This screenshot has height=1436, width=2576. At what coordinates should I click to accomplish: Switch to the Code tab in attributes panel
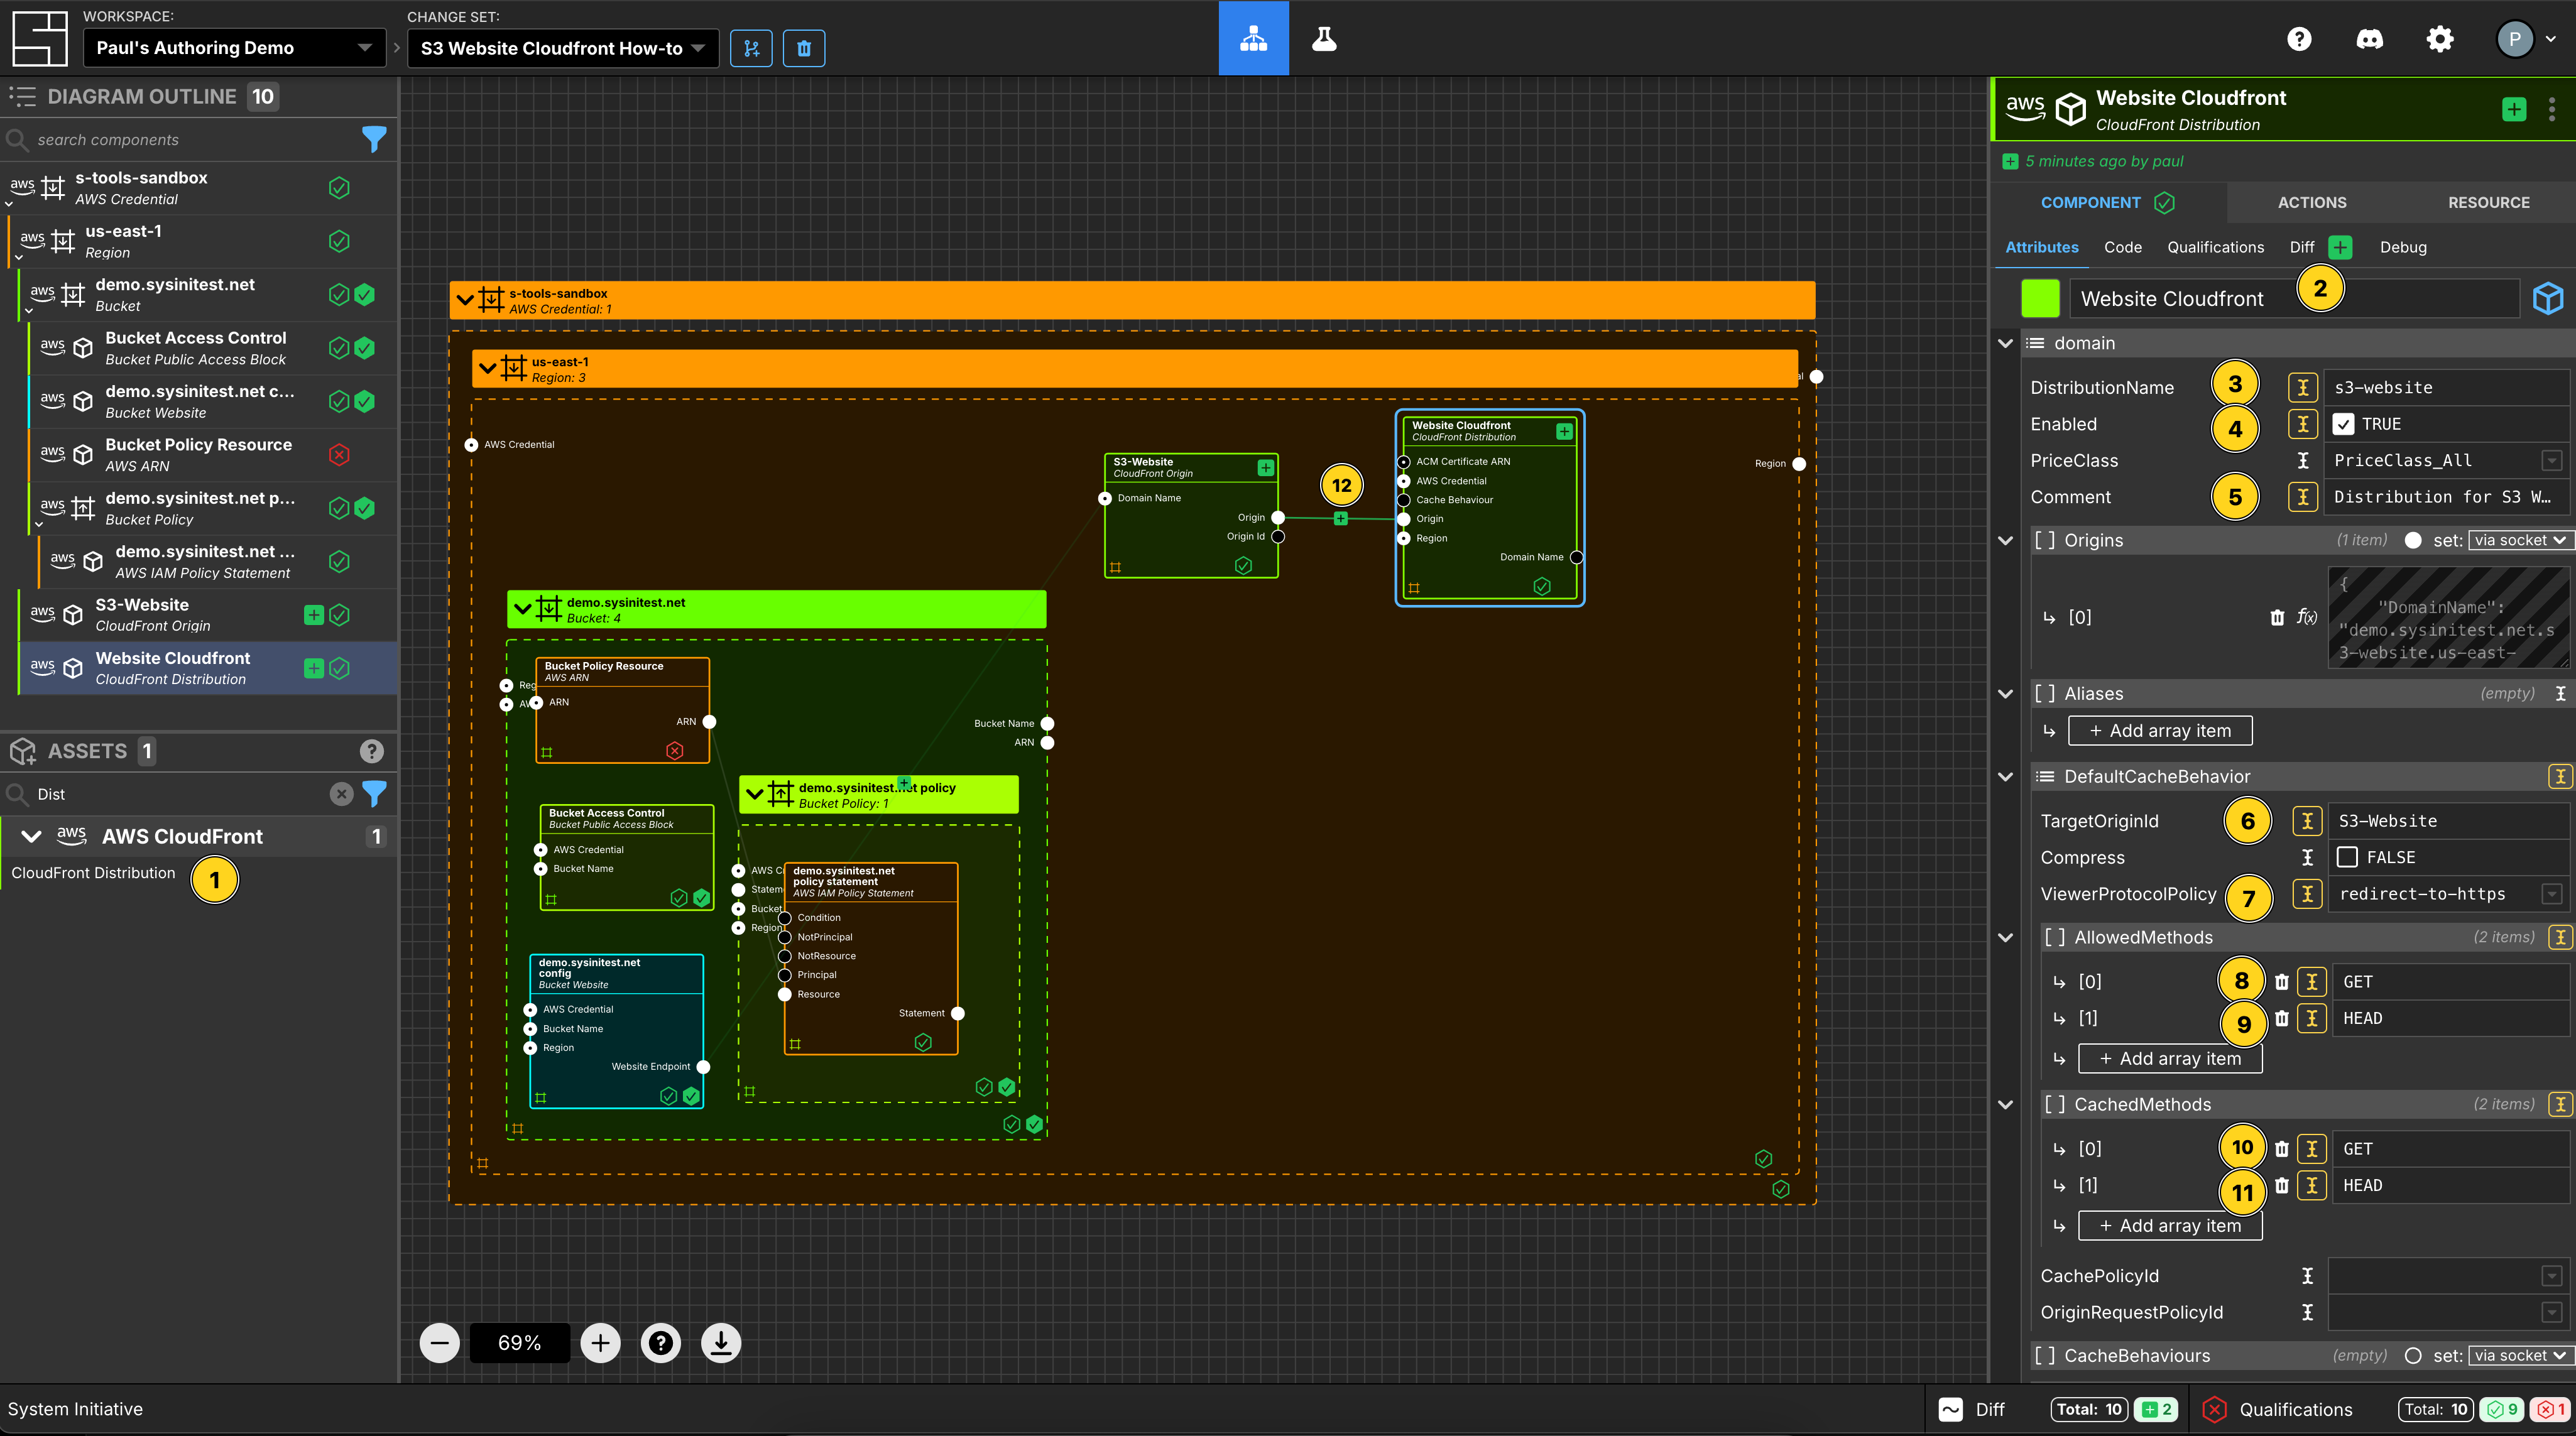click(2124, 246)
